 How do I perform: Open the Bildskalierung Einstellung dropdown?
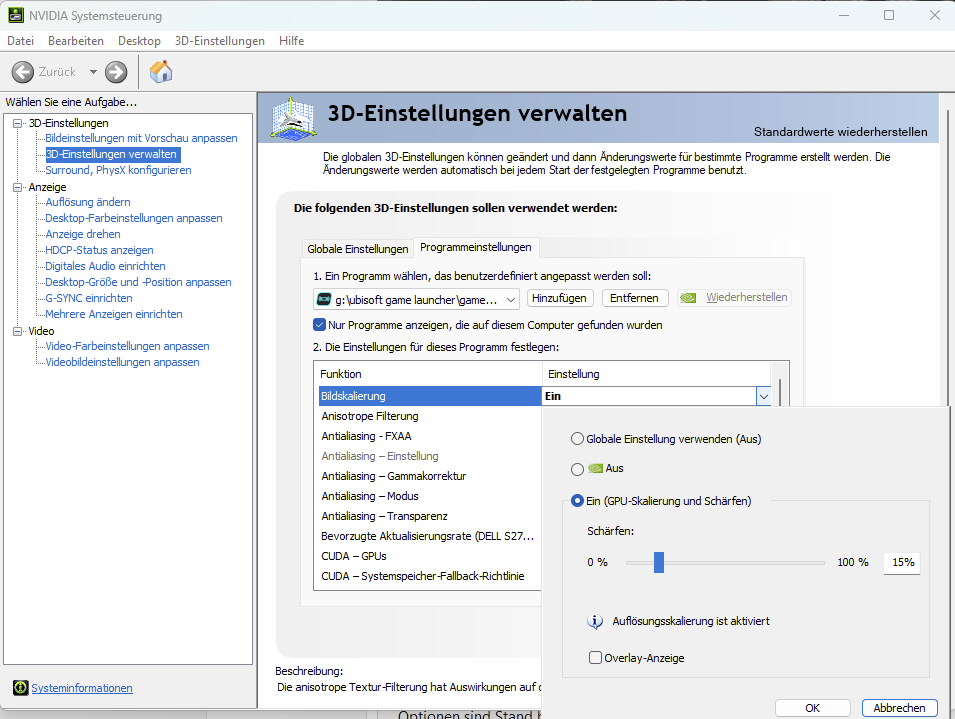(763, 396)
